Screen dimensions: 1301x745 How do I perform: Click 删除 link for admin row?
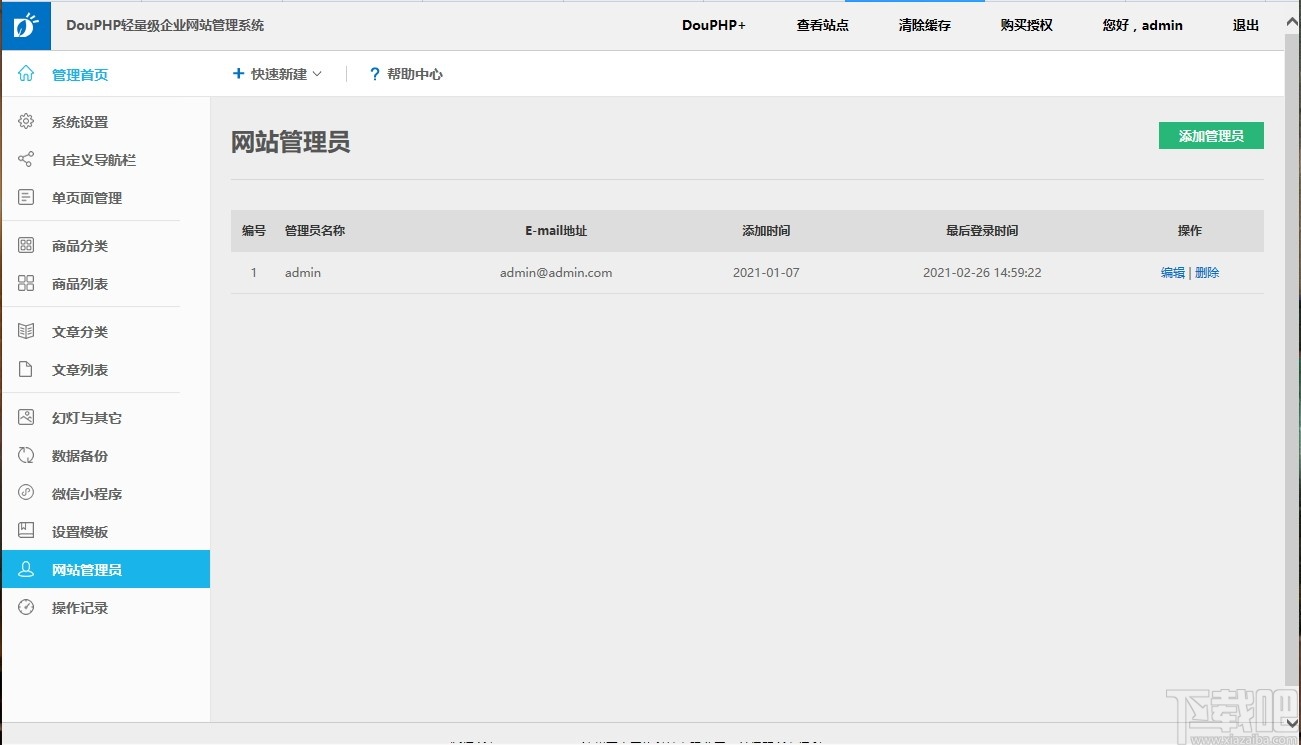coord(1207,272)
